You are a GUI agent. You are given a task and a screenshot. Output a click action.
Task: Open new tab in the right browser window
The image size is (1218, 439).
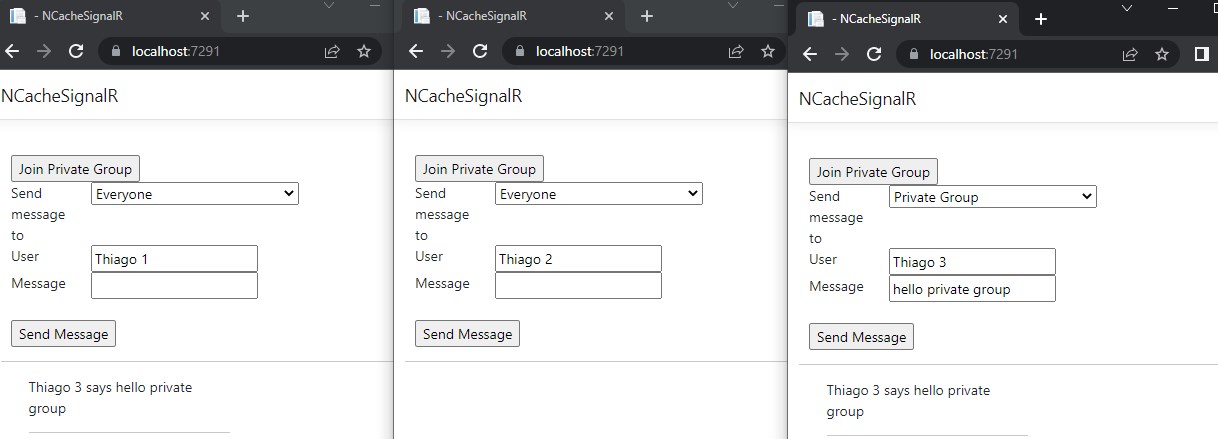pyautogui.click(x=1041, y=19)
